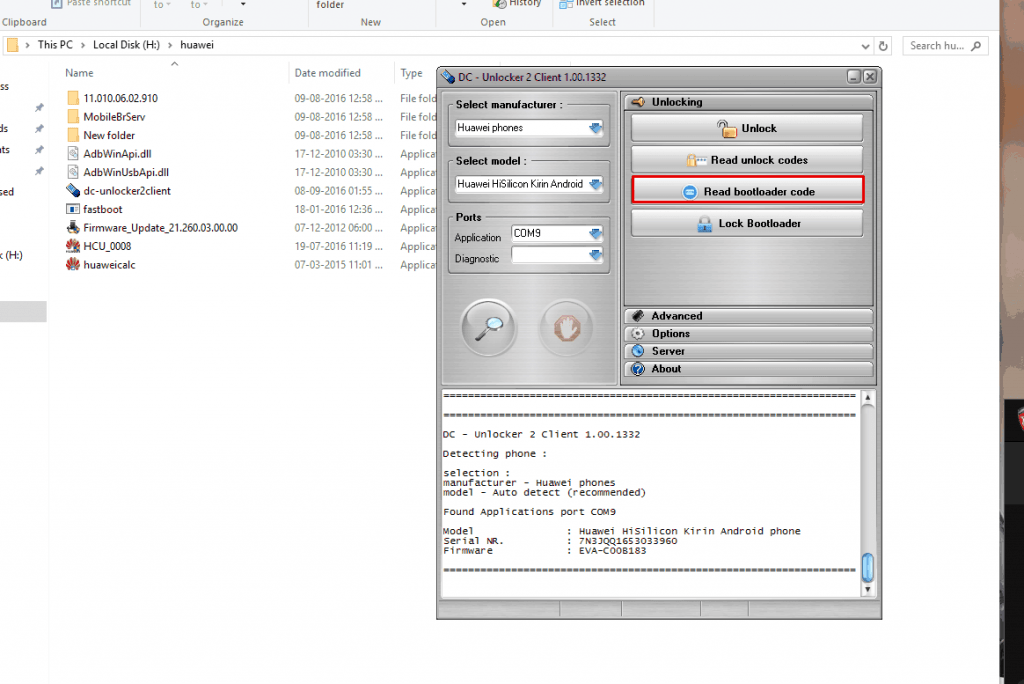This screenshot has width=1024, height=684.
Task: Click the Unlock button
Action: [746, 128]
